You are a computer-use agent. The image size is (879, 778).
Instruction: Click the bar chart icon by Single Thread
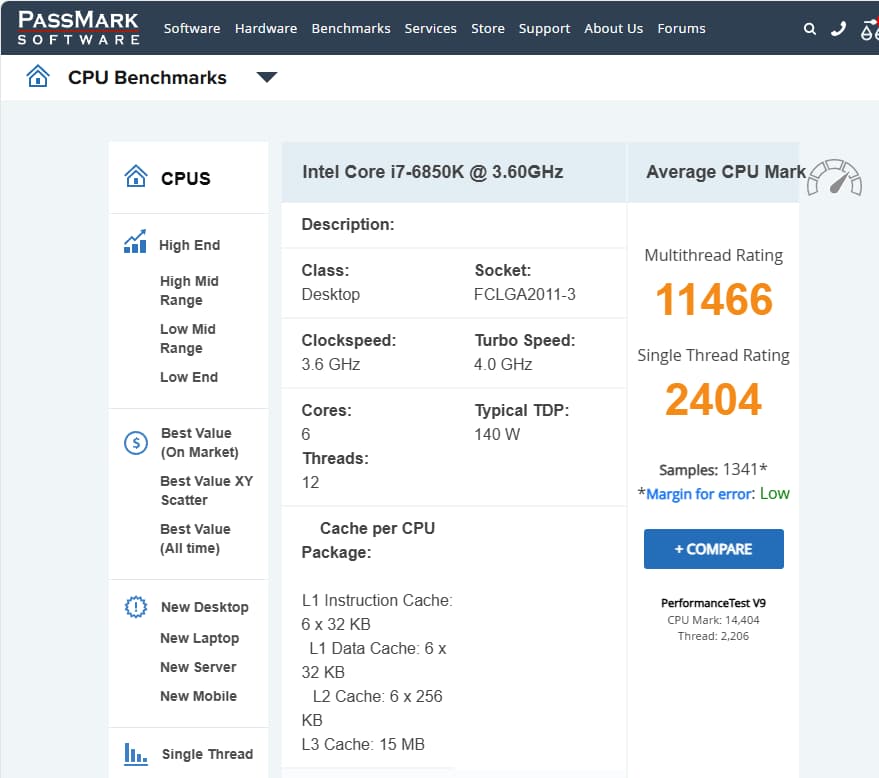pos(136,754)
